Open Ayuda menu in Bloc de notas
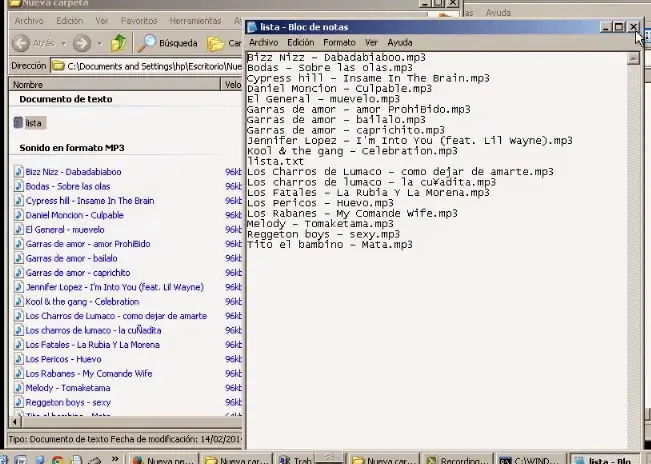 [400, 42]
